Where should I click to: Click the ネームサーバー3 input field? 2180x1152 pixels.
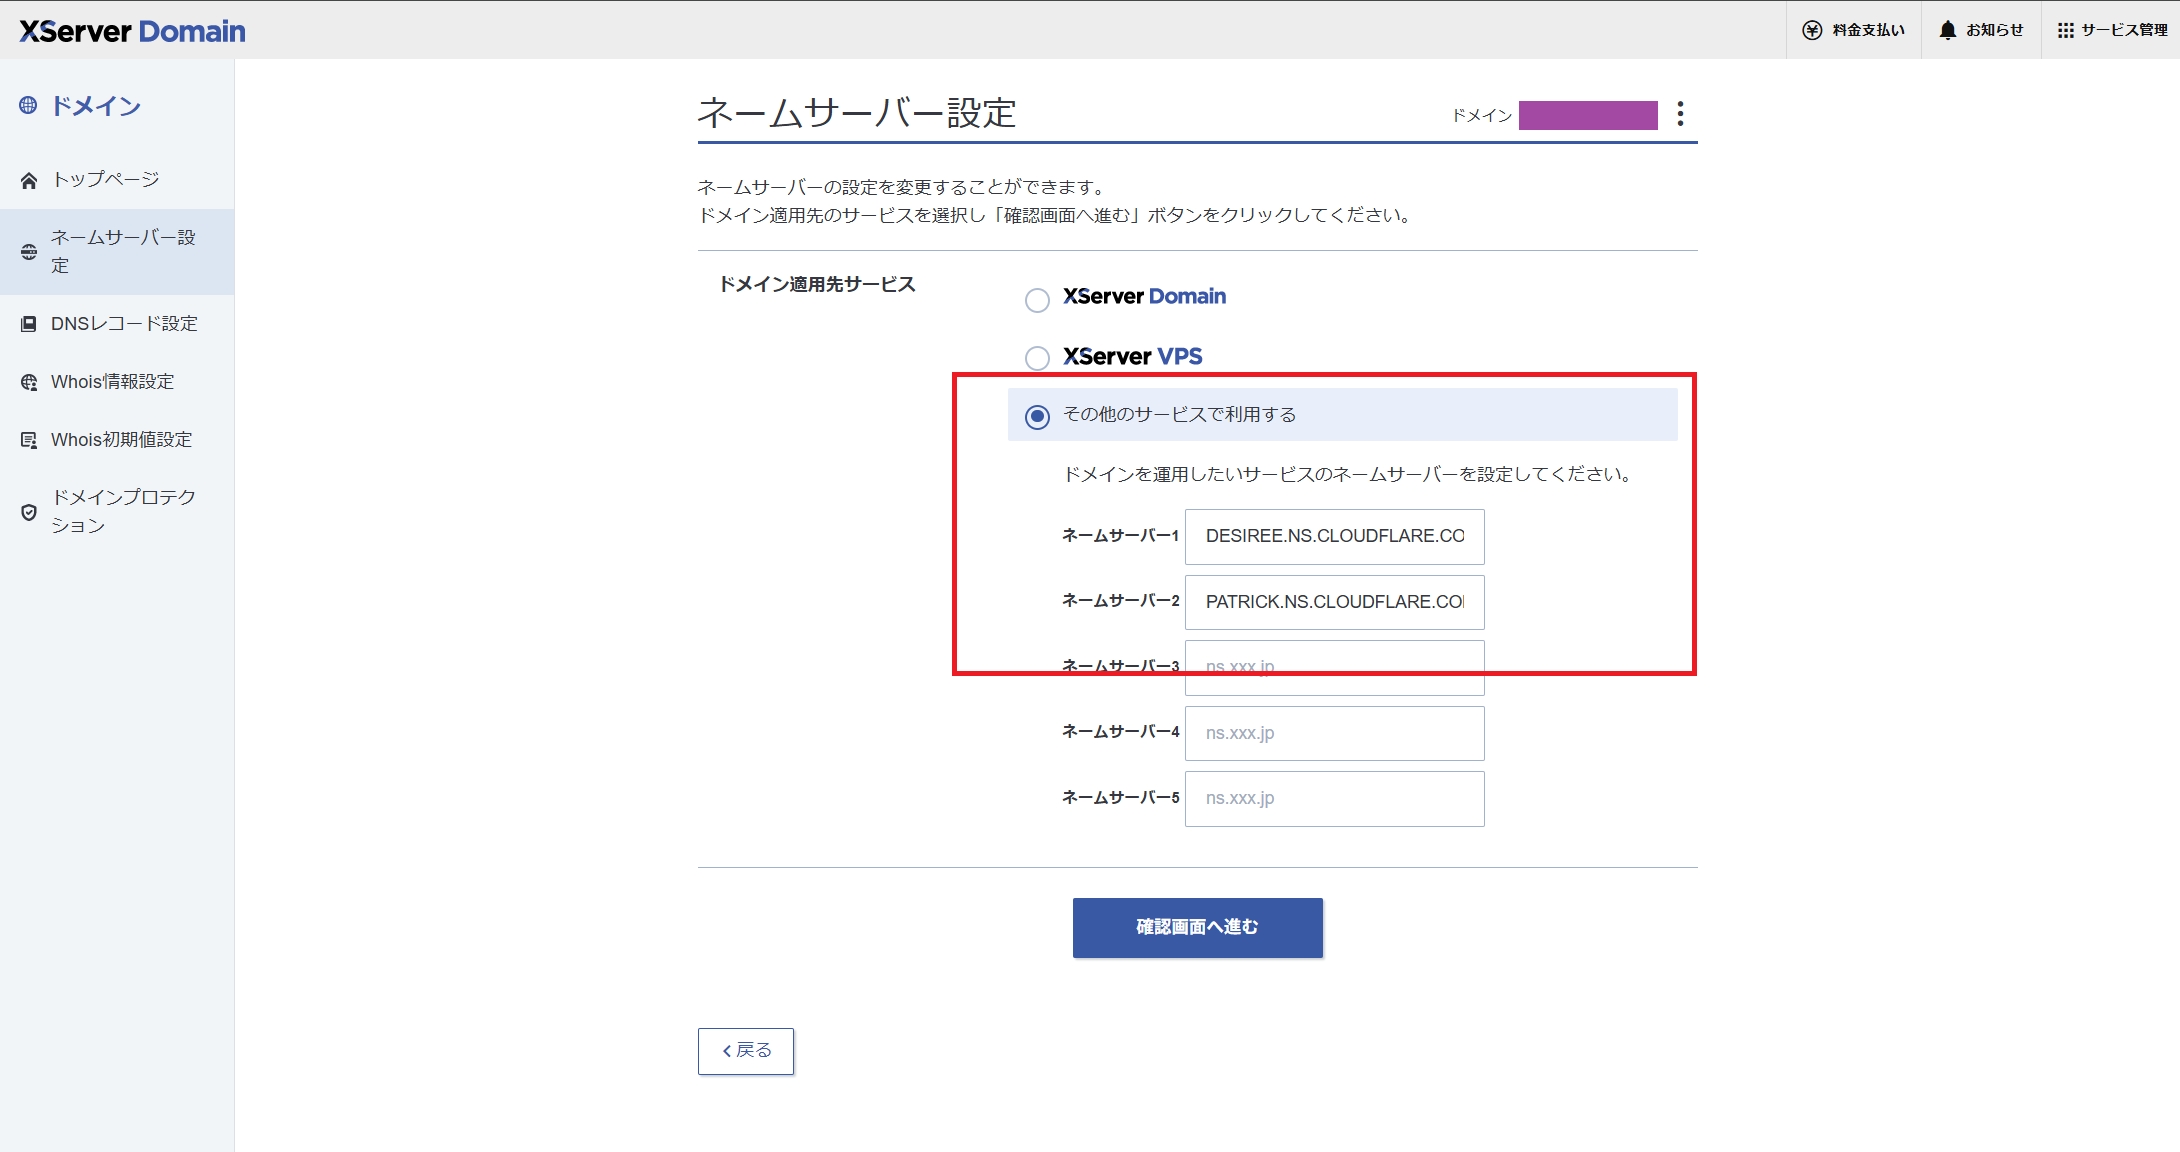pyautogui.click(x=1334, y=668)
